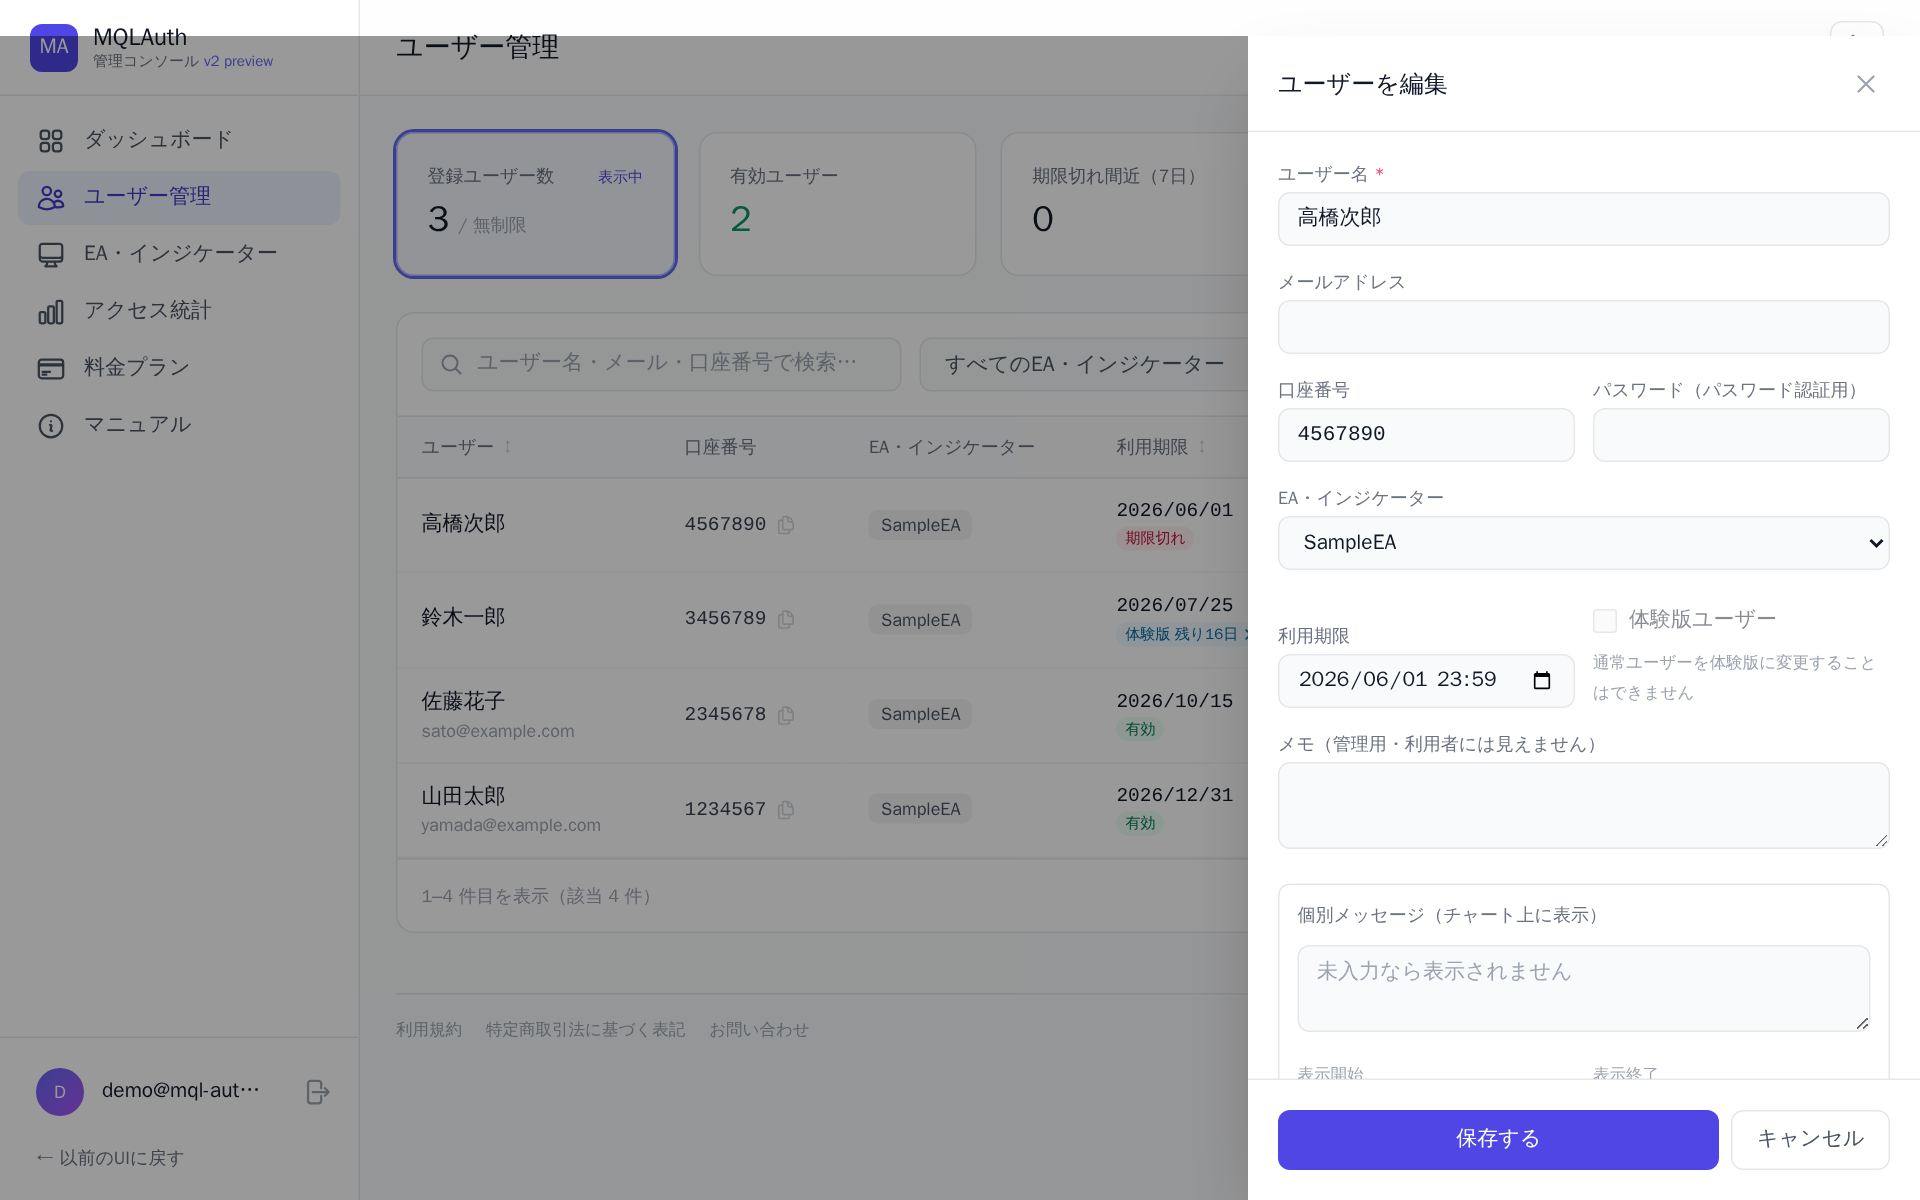Open 特定商取引法に基づく表記 footer link

coord(585,1030)
